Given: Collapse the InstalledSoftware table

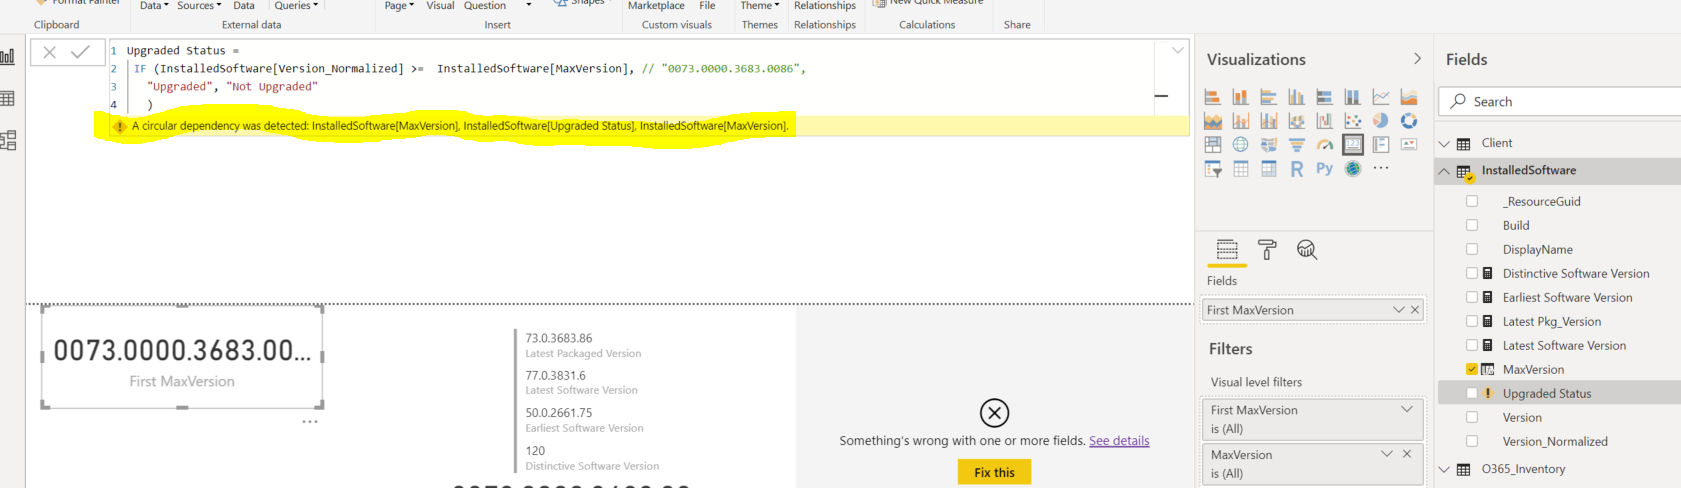Looking at the screenshot, I should coord(1444,171).
